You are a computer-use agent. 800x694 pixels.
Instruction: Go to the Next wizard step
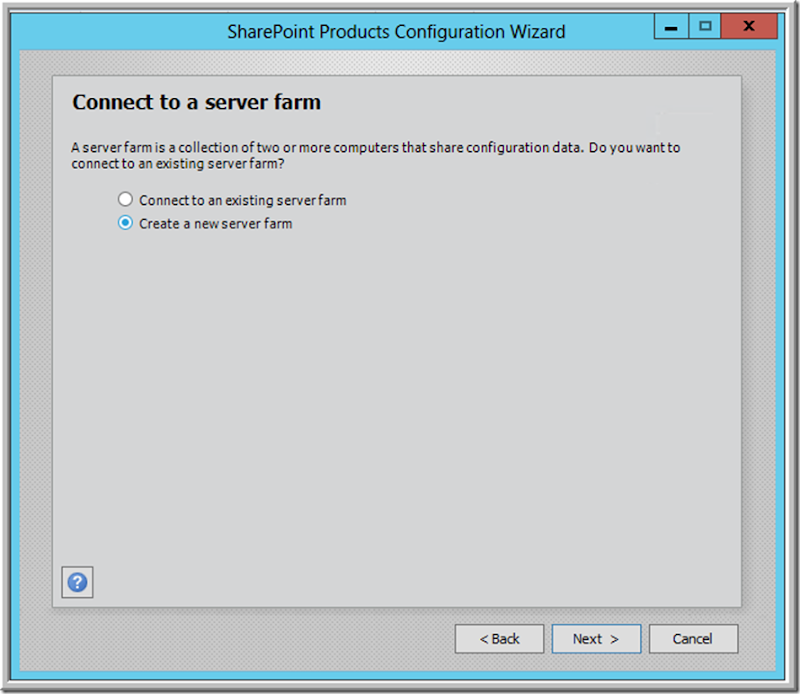(596, 638)
